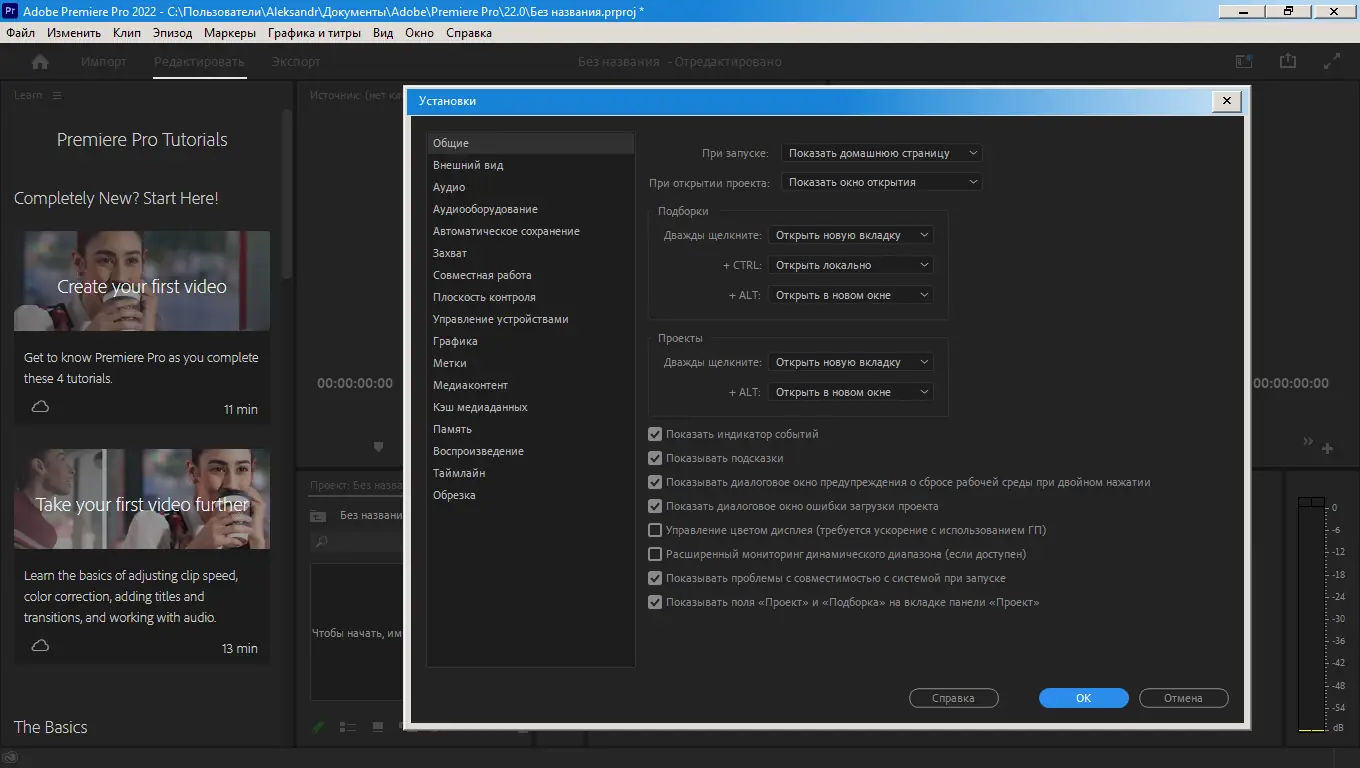The image size is (1360, 768).
Task: Open Подборки Дважды щелкните dropdown
Action: point(851,235)
